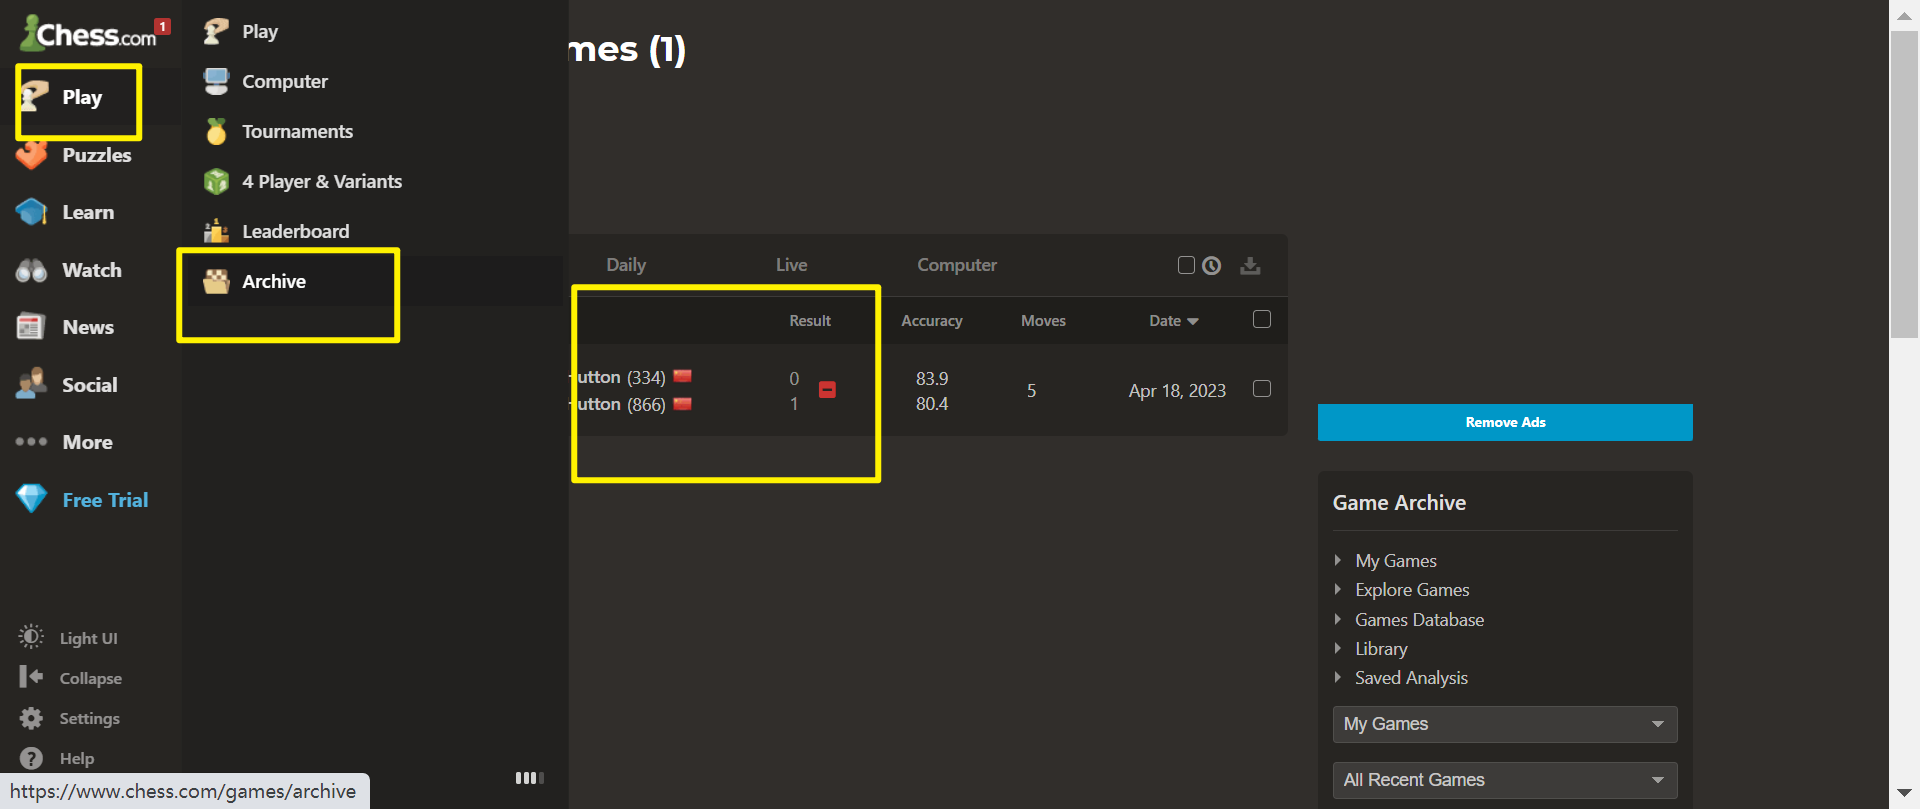The image size is (1920, 809).
Task: Select the Apr 18, 2023 game checkbox
Action: point(1262,388)
